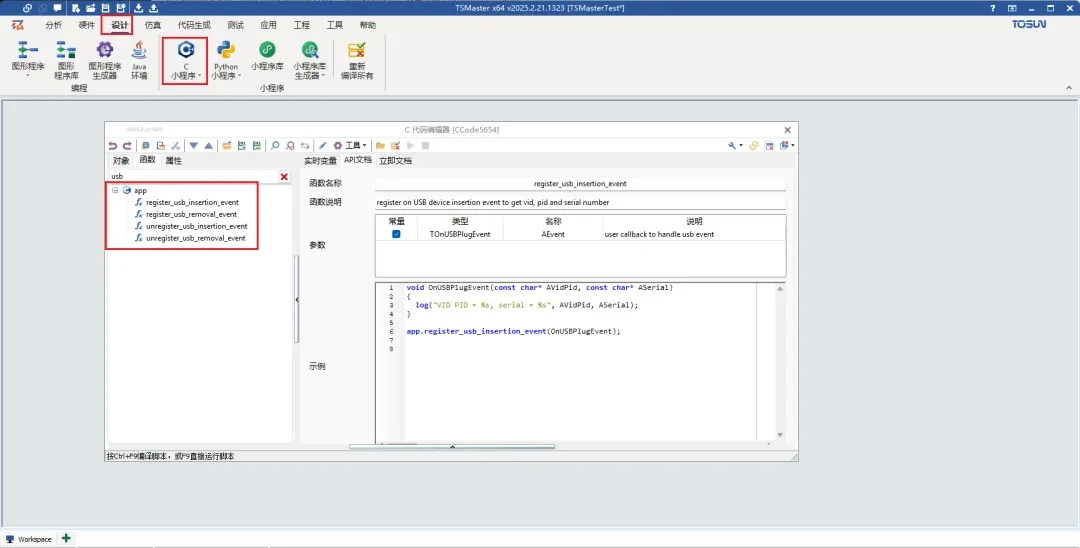Switch to the 对象 tab

[x=121, y=160]
